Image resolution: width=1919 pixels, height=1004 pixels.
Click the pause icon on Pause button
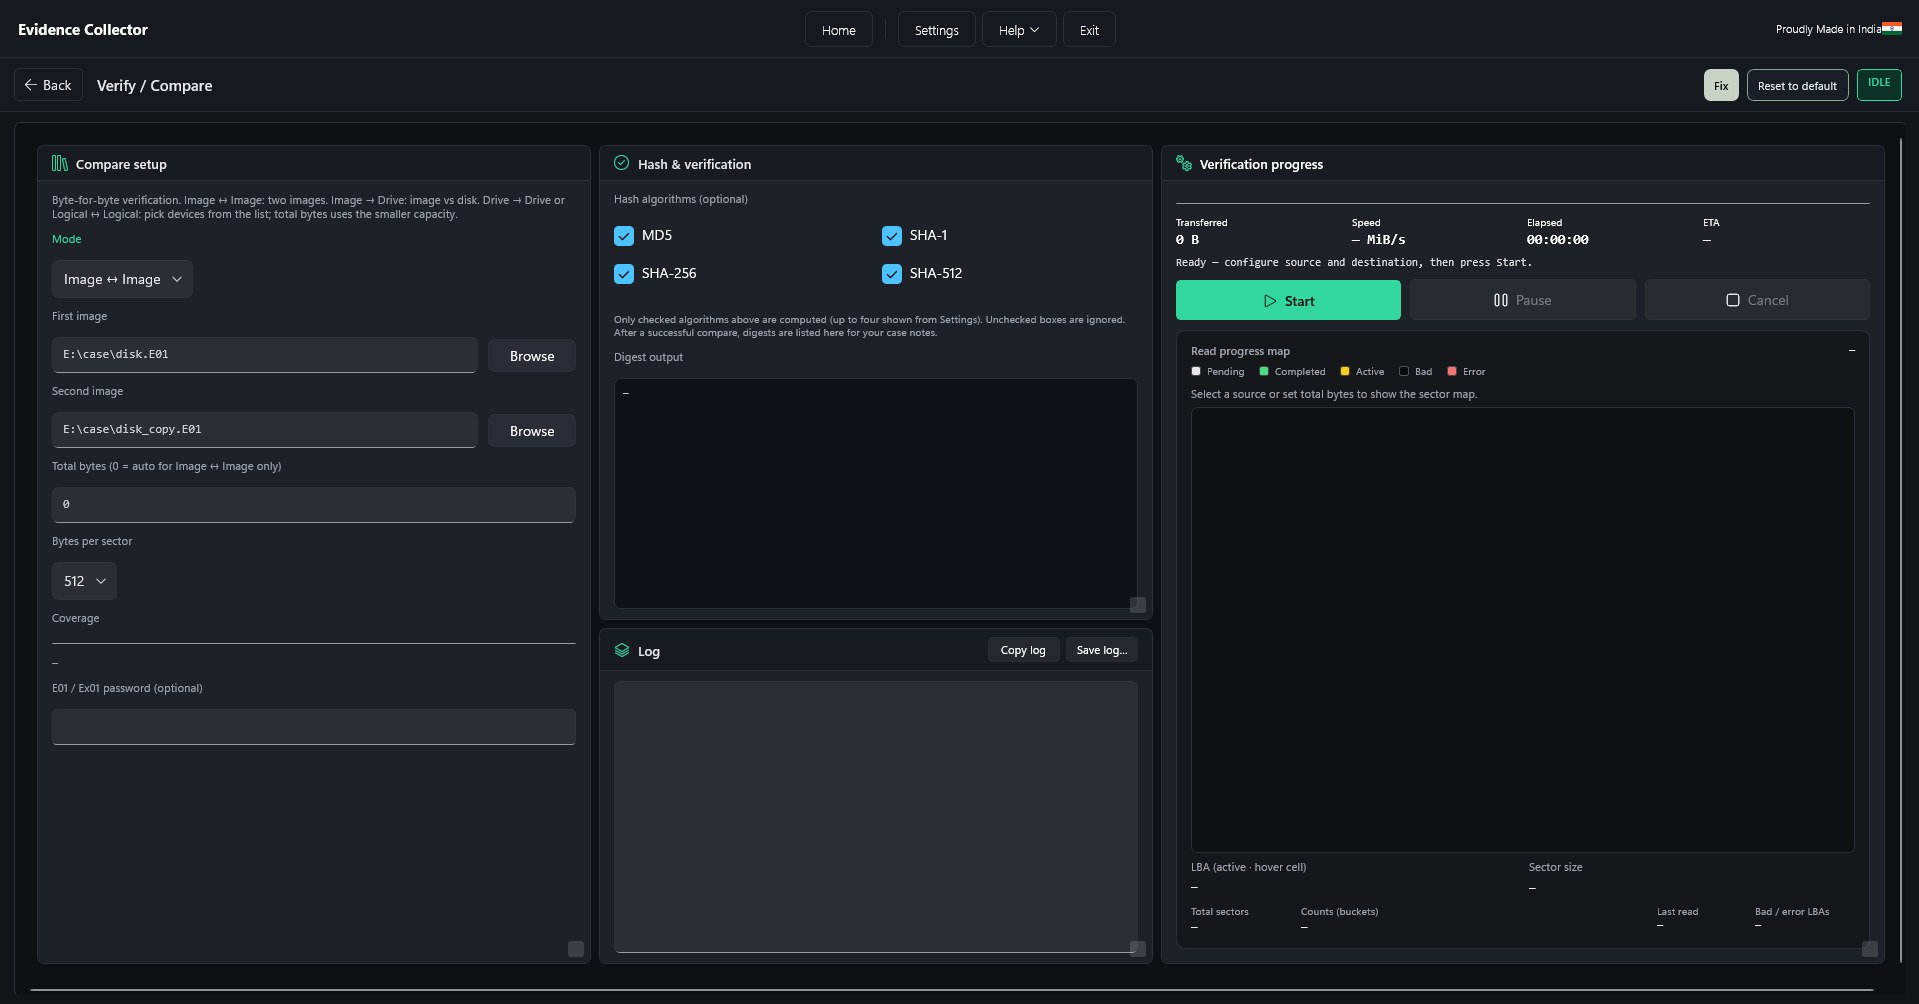pos(1501,300)
